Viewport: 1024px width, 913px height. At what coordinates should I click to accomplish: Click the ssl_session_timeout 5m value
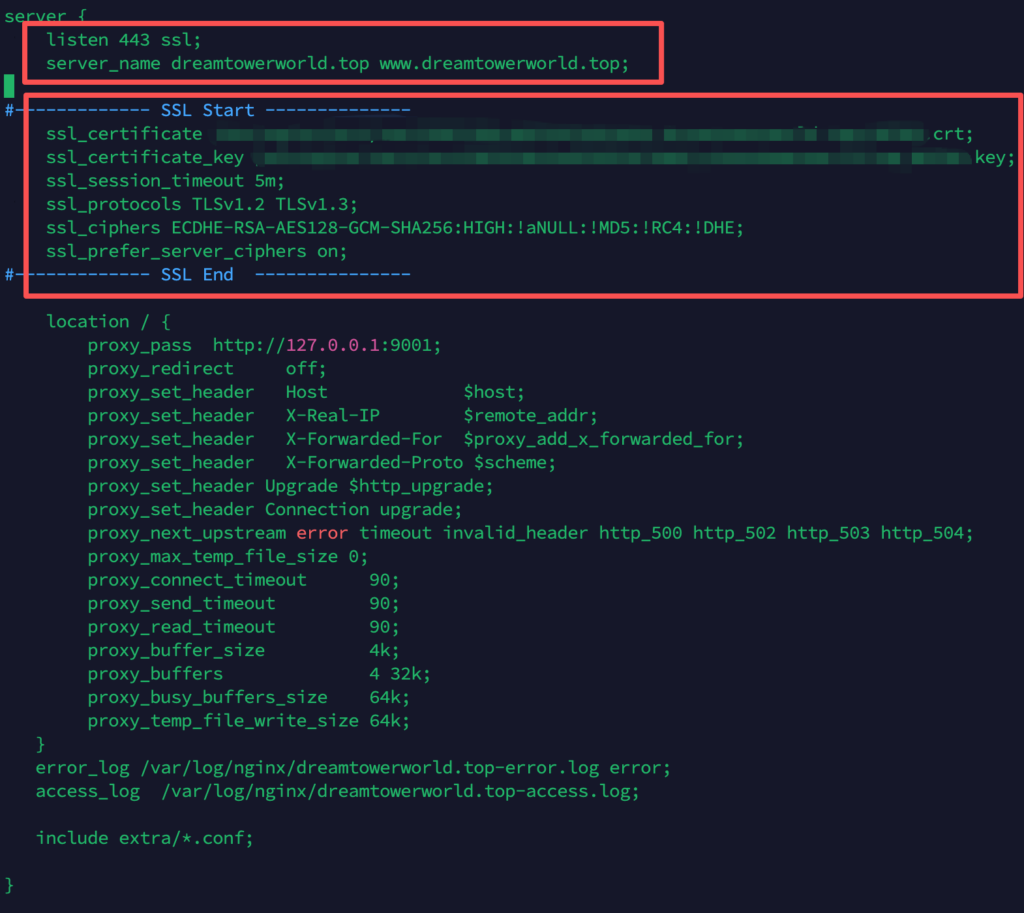[269, 181]
